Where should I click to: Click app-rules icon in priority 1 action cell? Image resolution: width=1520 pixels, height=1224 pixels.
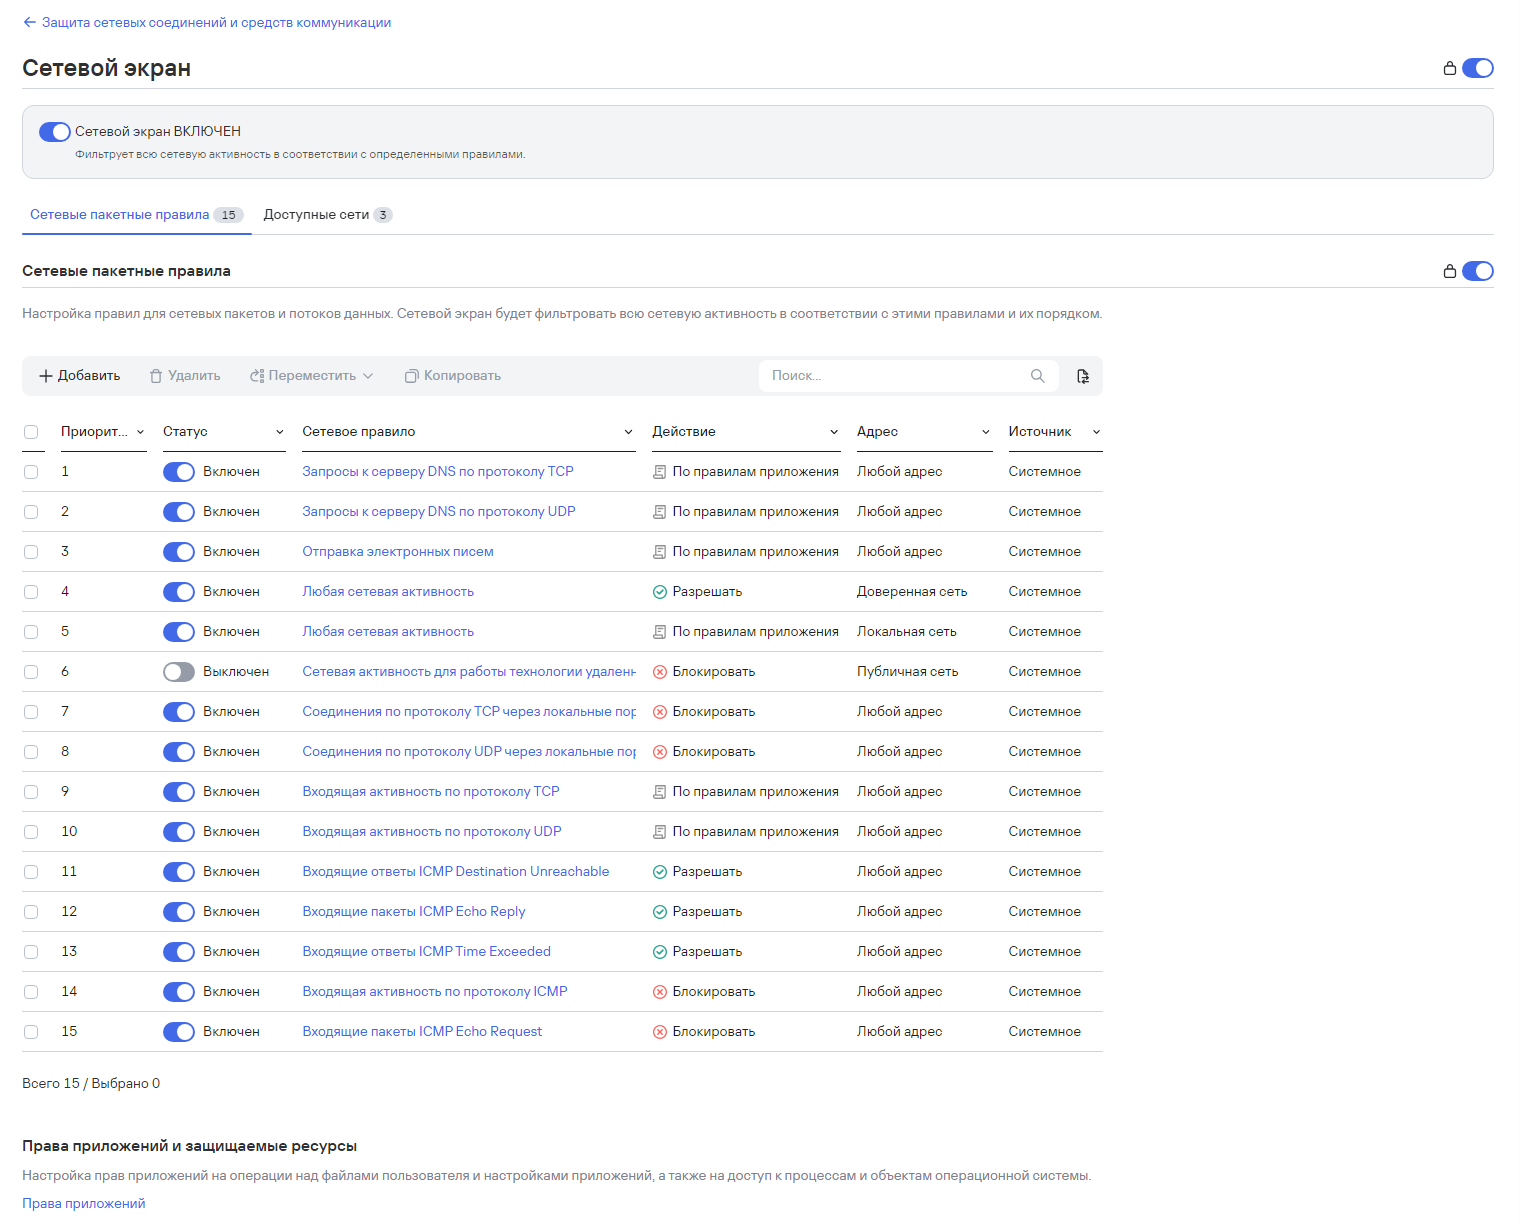[x=659, y=472]
